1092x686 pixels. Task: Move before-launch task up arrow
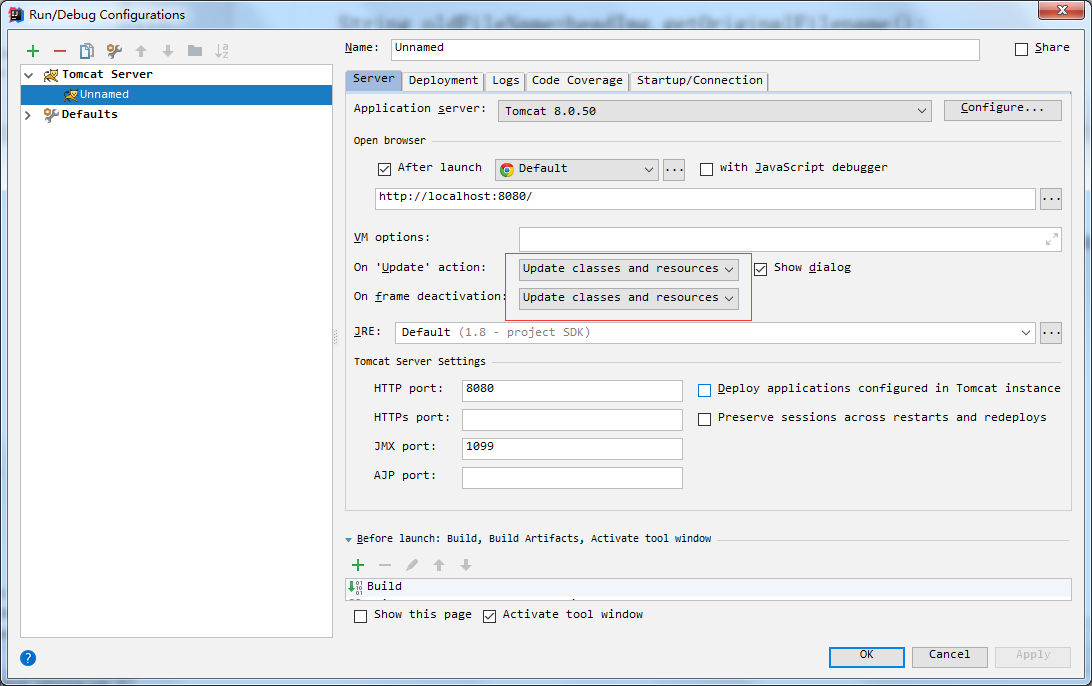(x=439, y=565)
